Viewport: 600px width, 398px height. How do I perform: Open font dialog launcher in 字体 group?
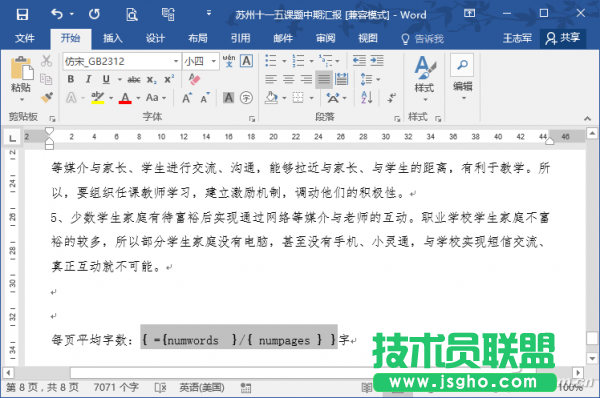(x=252, y=119)
